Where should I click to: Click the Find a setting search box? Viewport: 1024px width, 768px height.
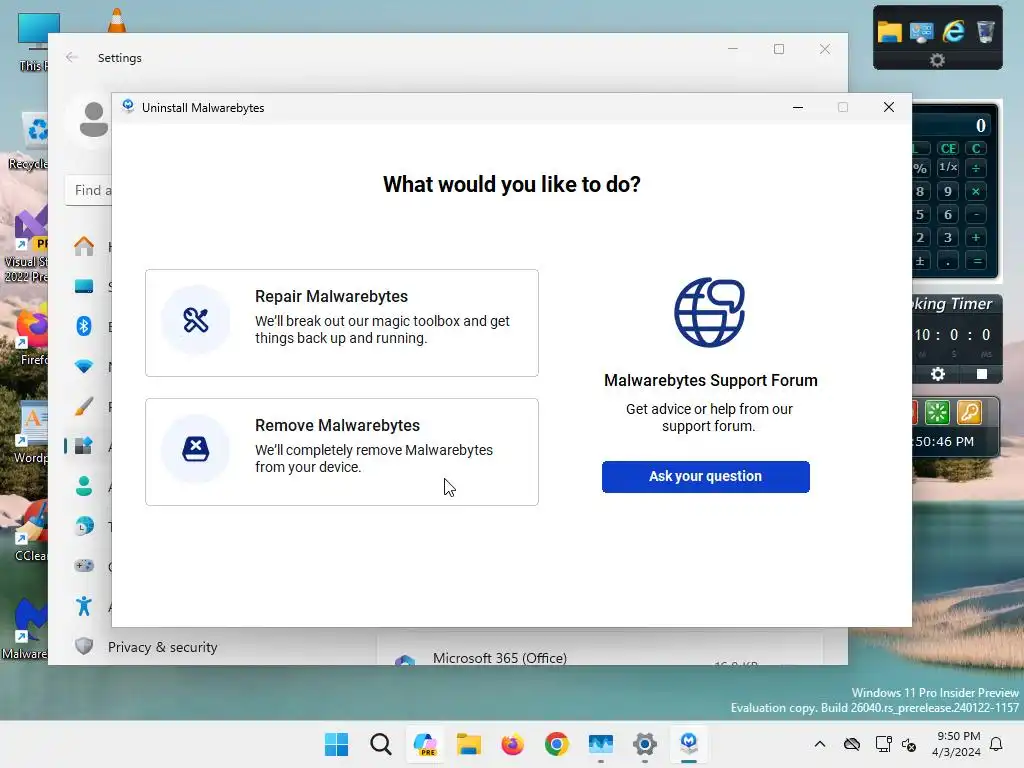click(x=89, y=191)
